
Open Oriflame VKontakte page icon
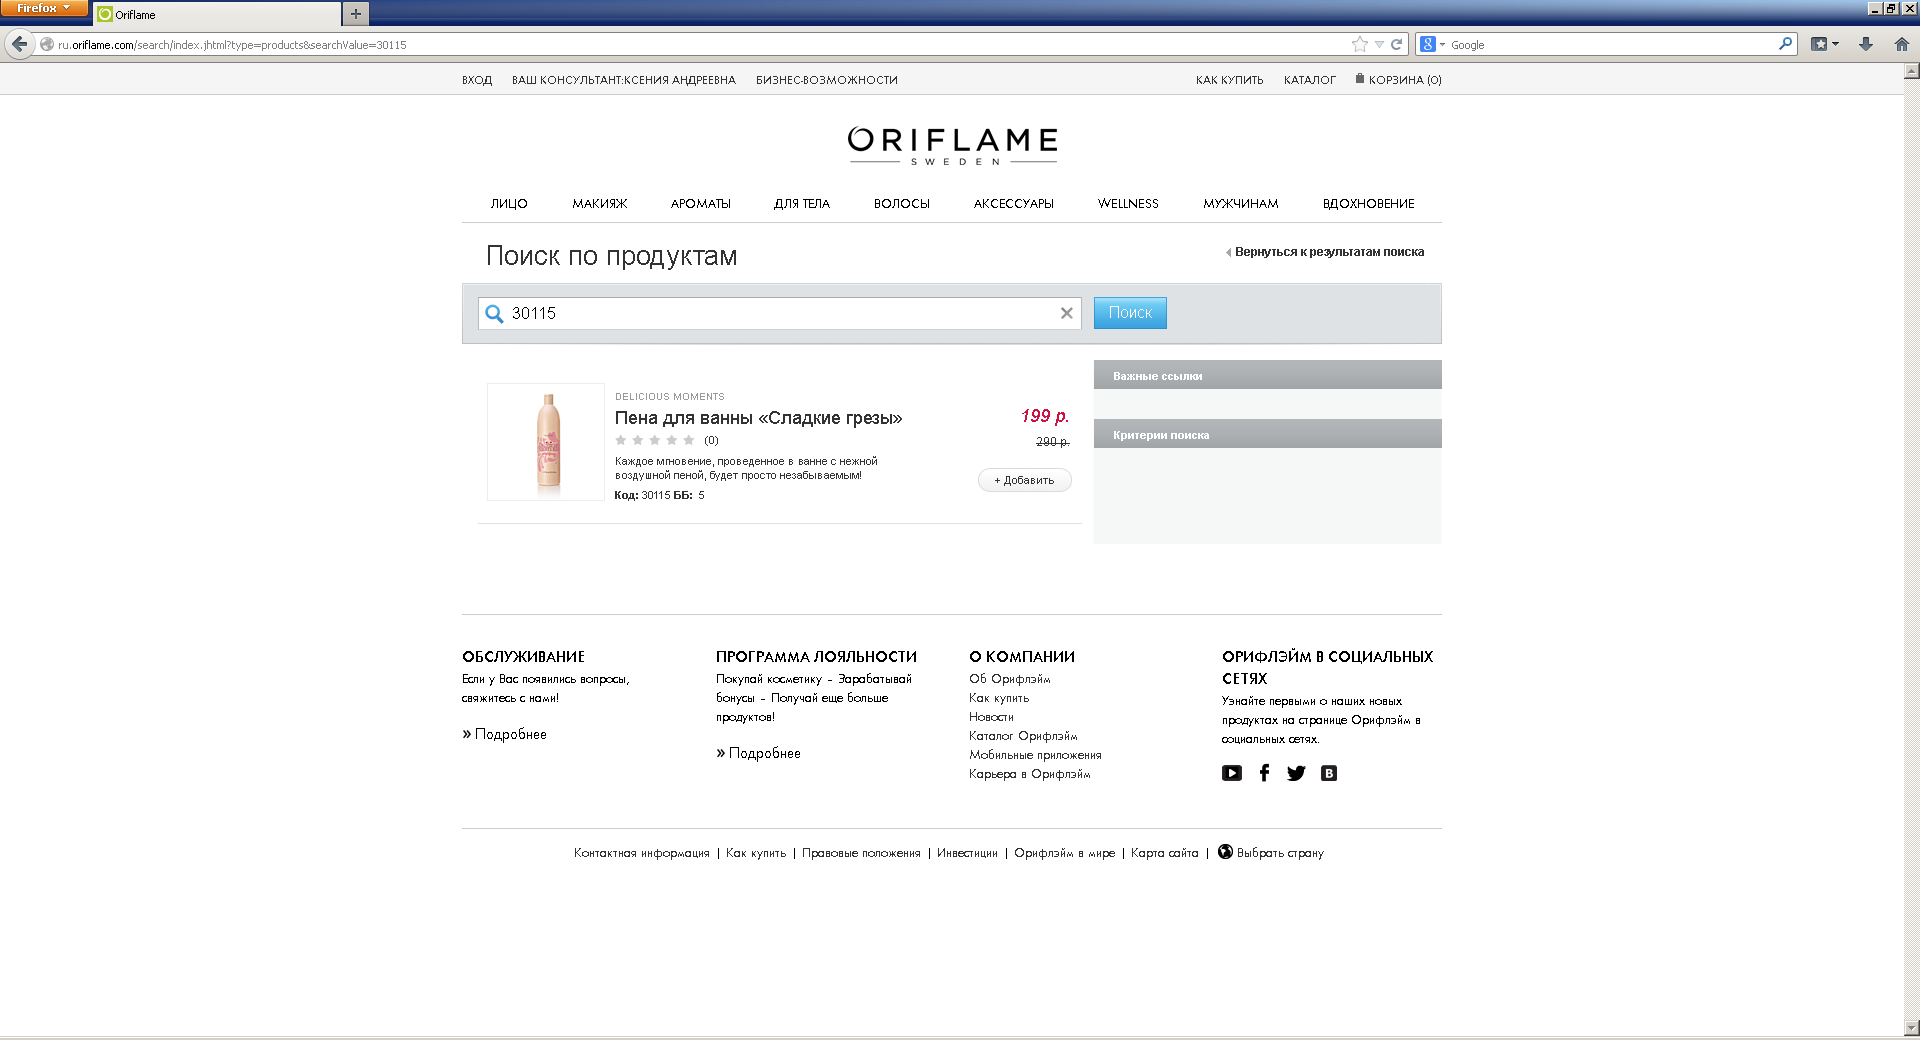click(1329, 773)
